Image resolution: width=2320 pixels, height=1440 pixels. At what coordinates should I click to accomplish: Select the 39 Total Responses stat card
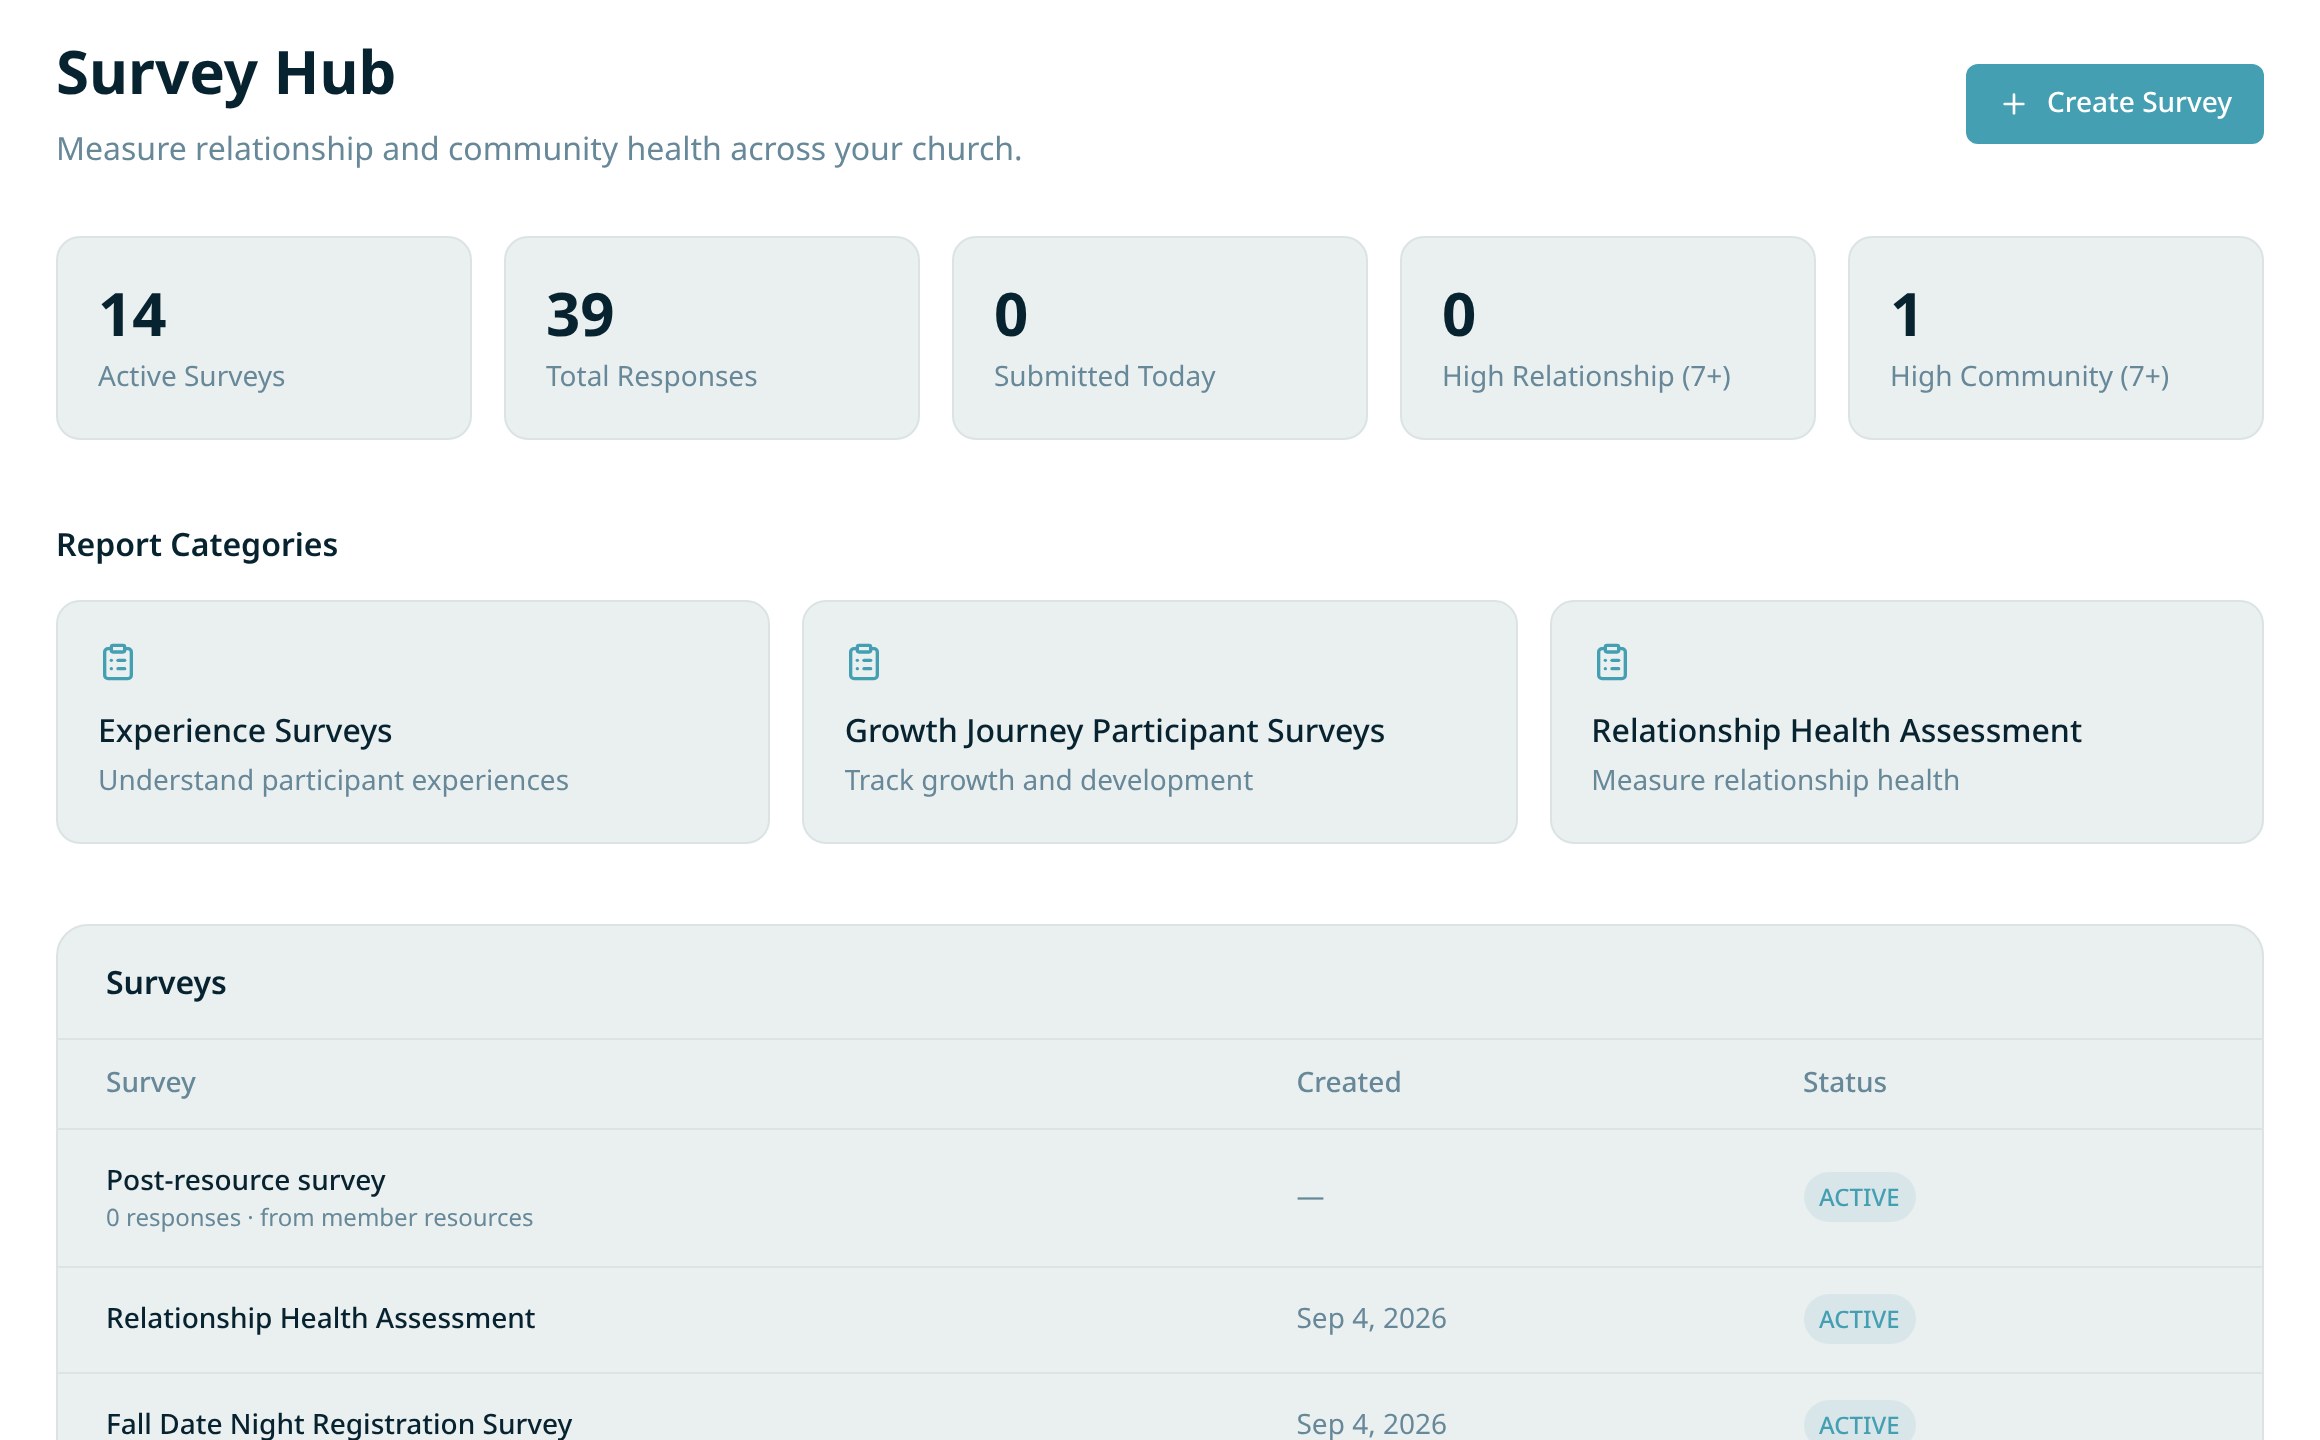(x=712, y=338)
